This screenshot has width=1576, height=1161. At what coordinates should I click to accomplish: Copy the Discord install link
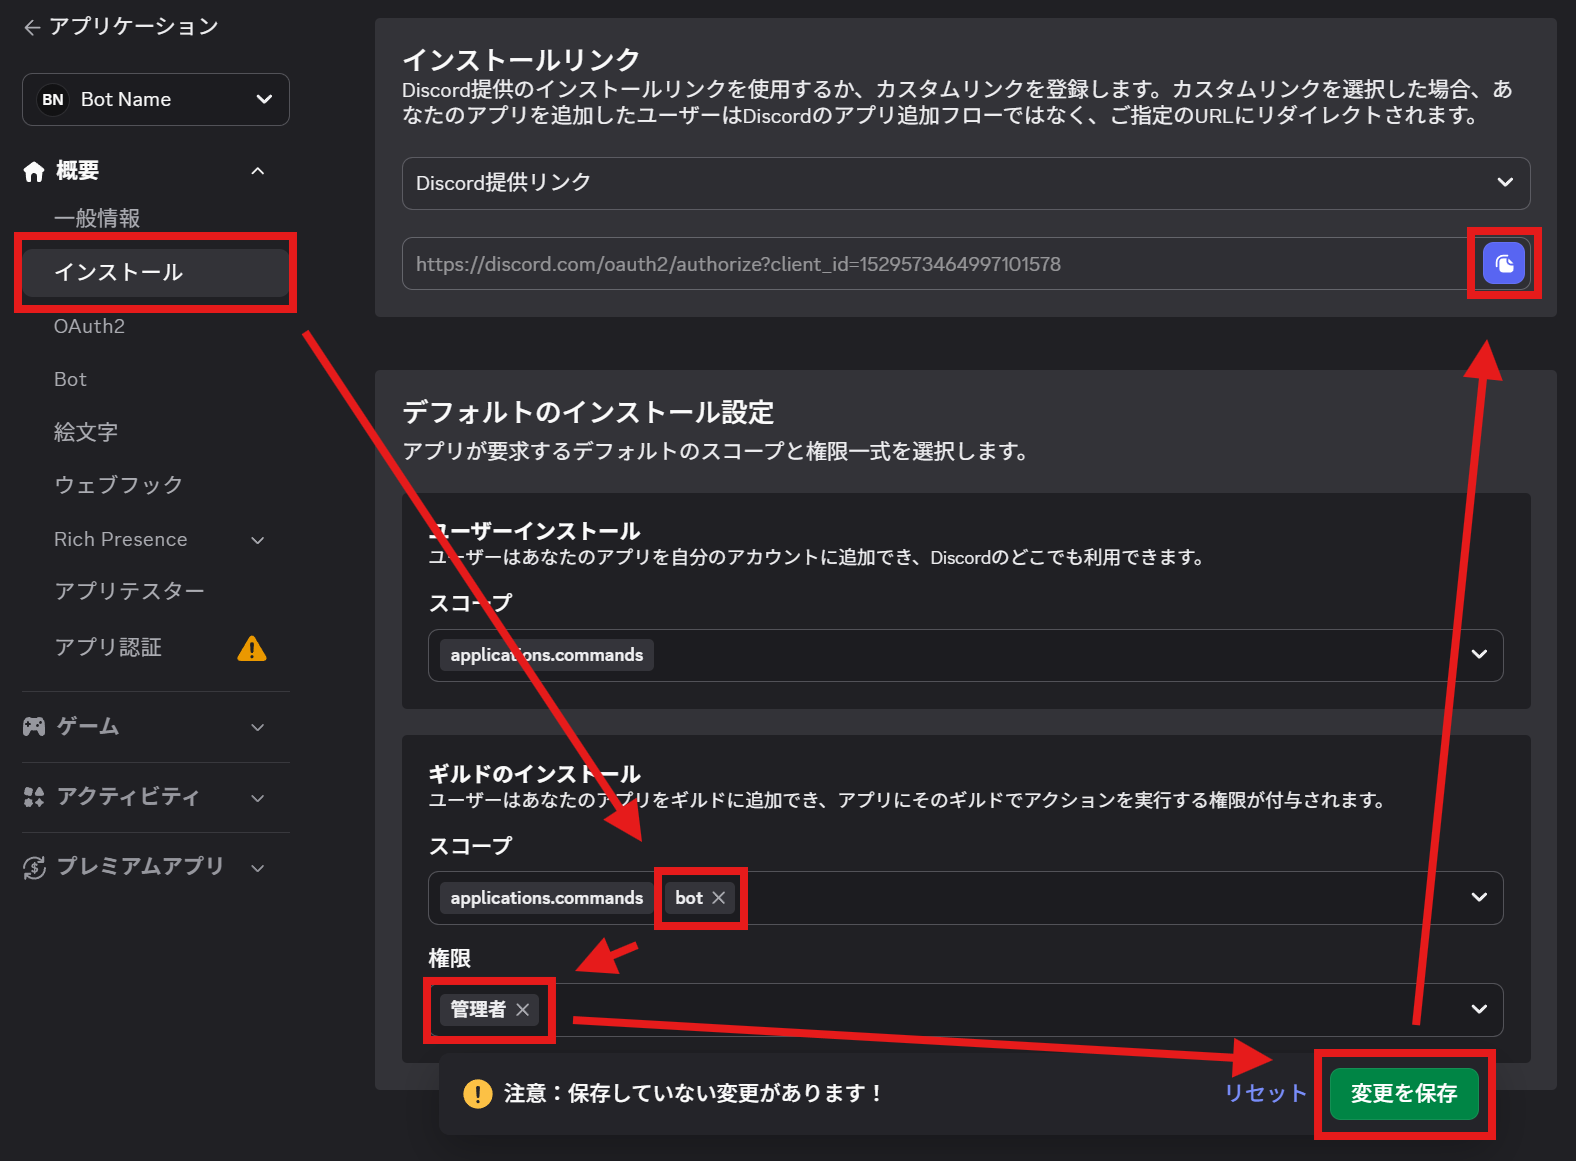pyautogui.click(x=1504, y=264)
